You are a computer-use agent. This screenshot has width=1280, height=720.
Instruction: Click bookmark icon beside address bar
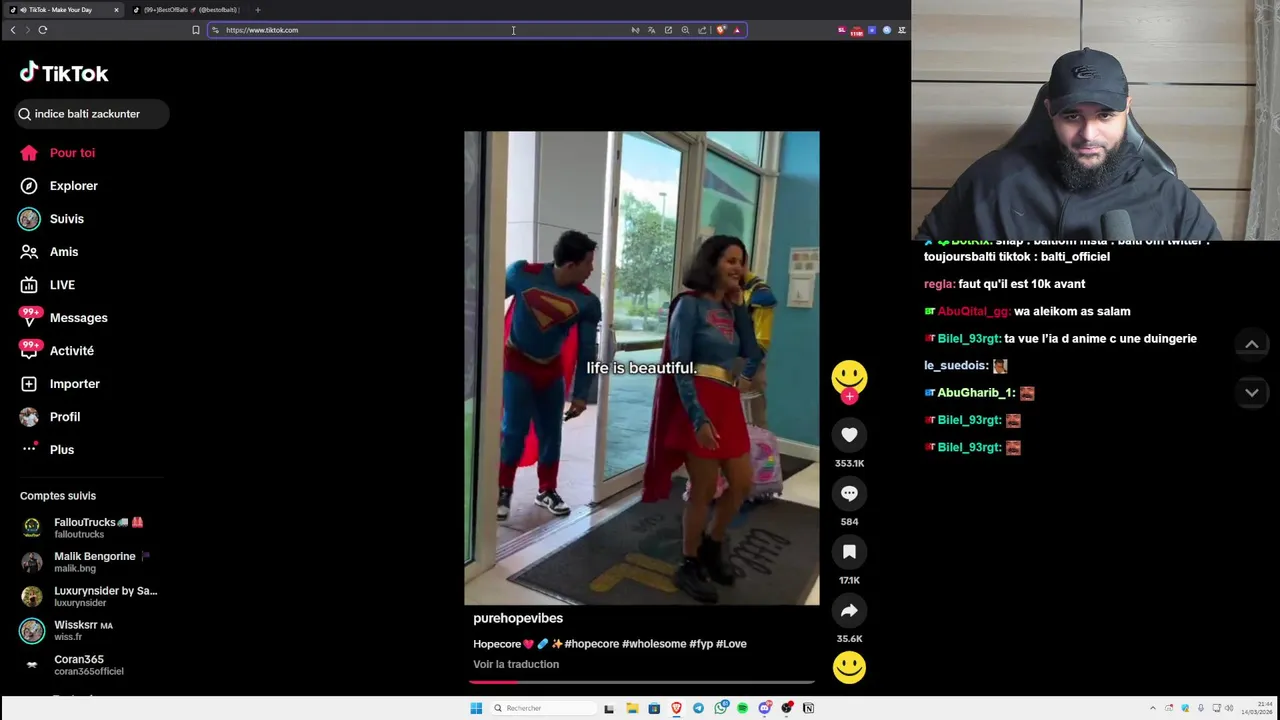coord(196,30)
